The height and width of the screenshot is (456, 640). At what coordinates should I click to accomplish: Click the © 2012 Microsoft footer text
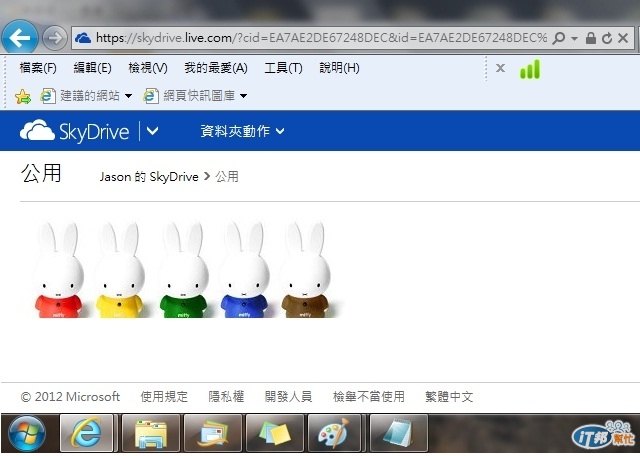click(x=70, y=397)
